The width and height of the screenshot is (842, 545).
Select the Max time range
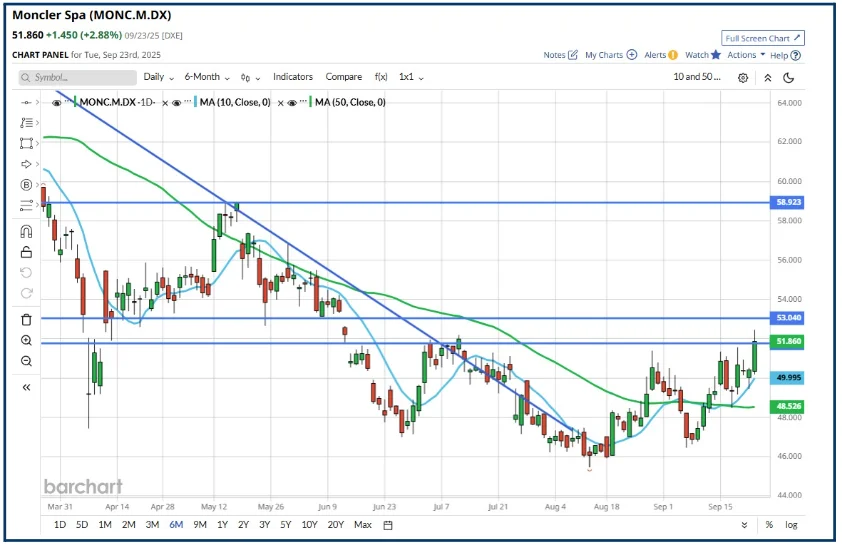[x=362, y=525]
